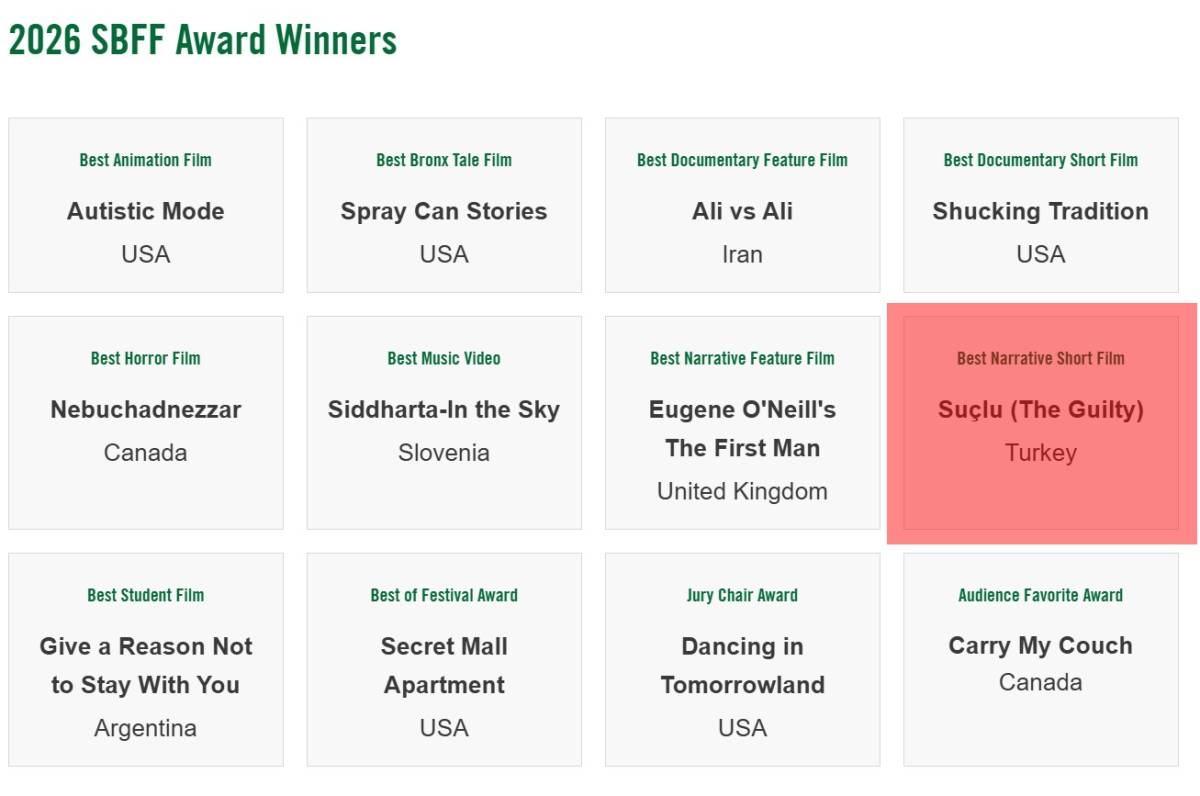Click the Best of Festival Award label
Screen dimensions: 1200x796
click(443, 595)
